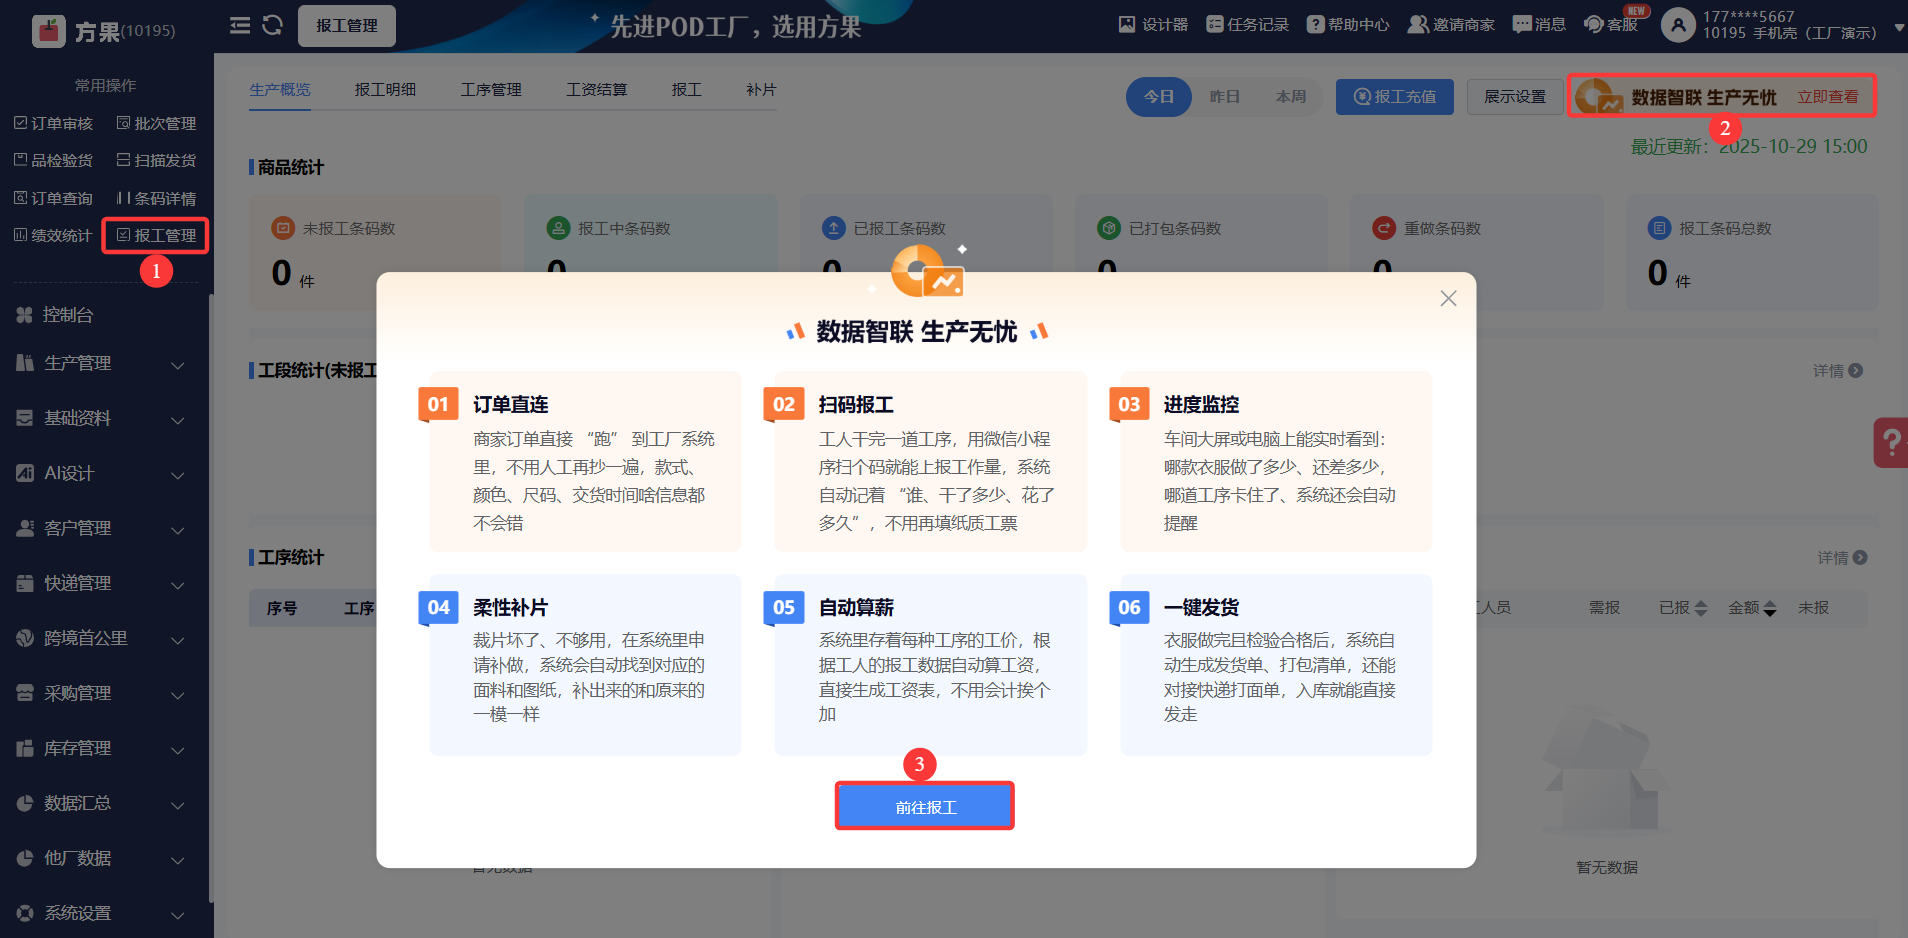Select 本周 time range

click(x=1291, y=97)
